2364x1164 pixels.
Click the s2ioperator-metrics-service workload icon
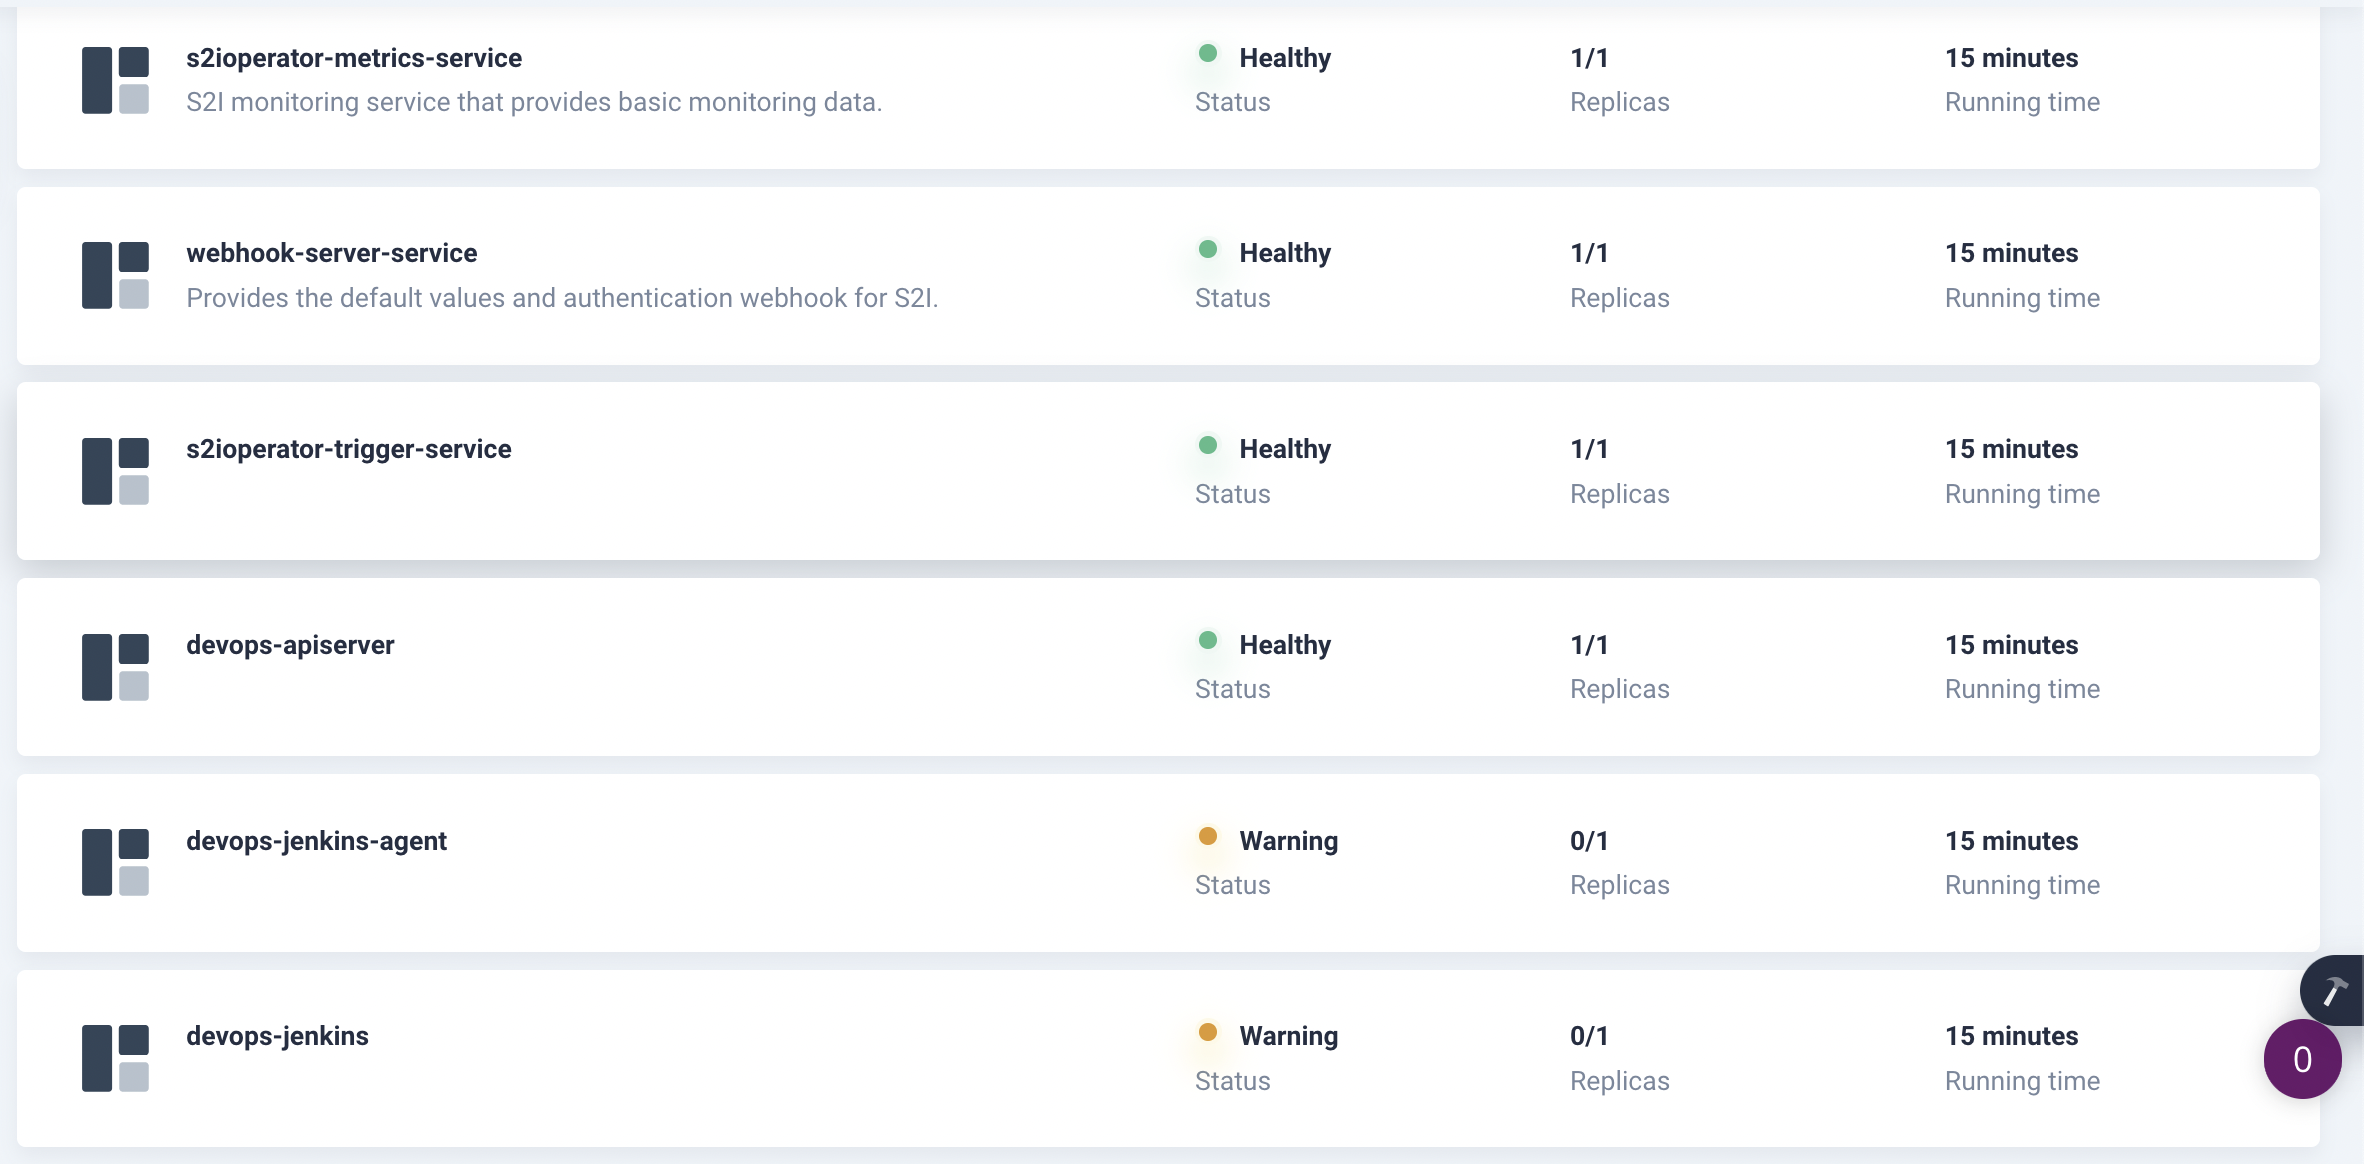click(115, 80)
